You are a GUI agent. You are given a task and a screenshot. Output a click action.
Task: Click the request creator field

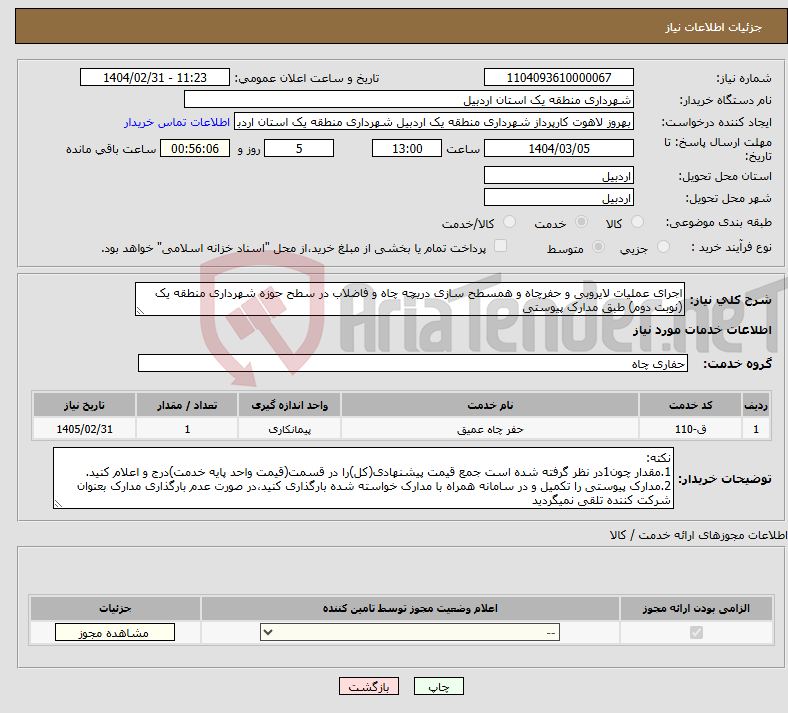[434, 122]
